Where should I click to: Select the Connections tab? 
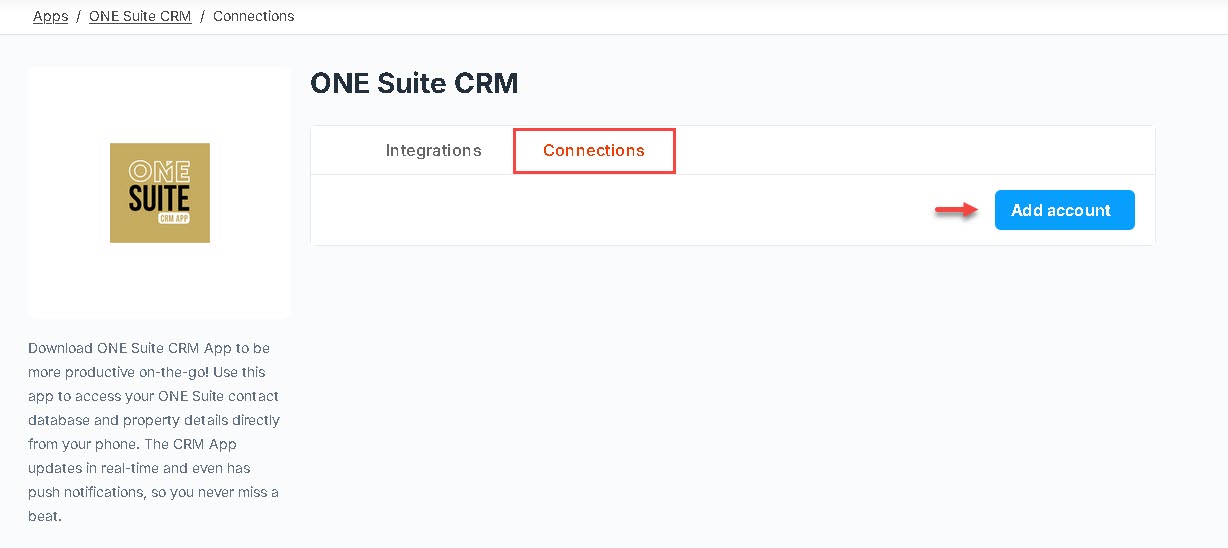[x=594, y=150]
